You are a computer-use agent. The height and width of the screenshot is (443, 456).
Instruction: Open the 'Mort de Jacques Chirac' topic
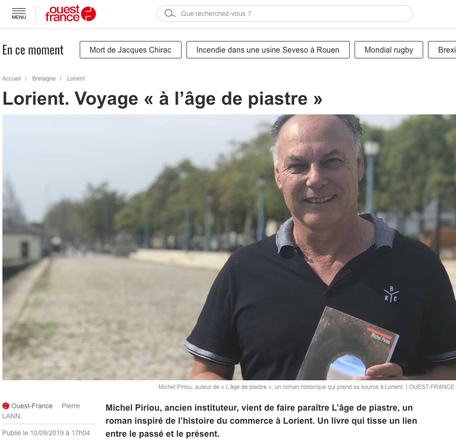tap(130, 50)
